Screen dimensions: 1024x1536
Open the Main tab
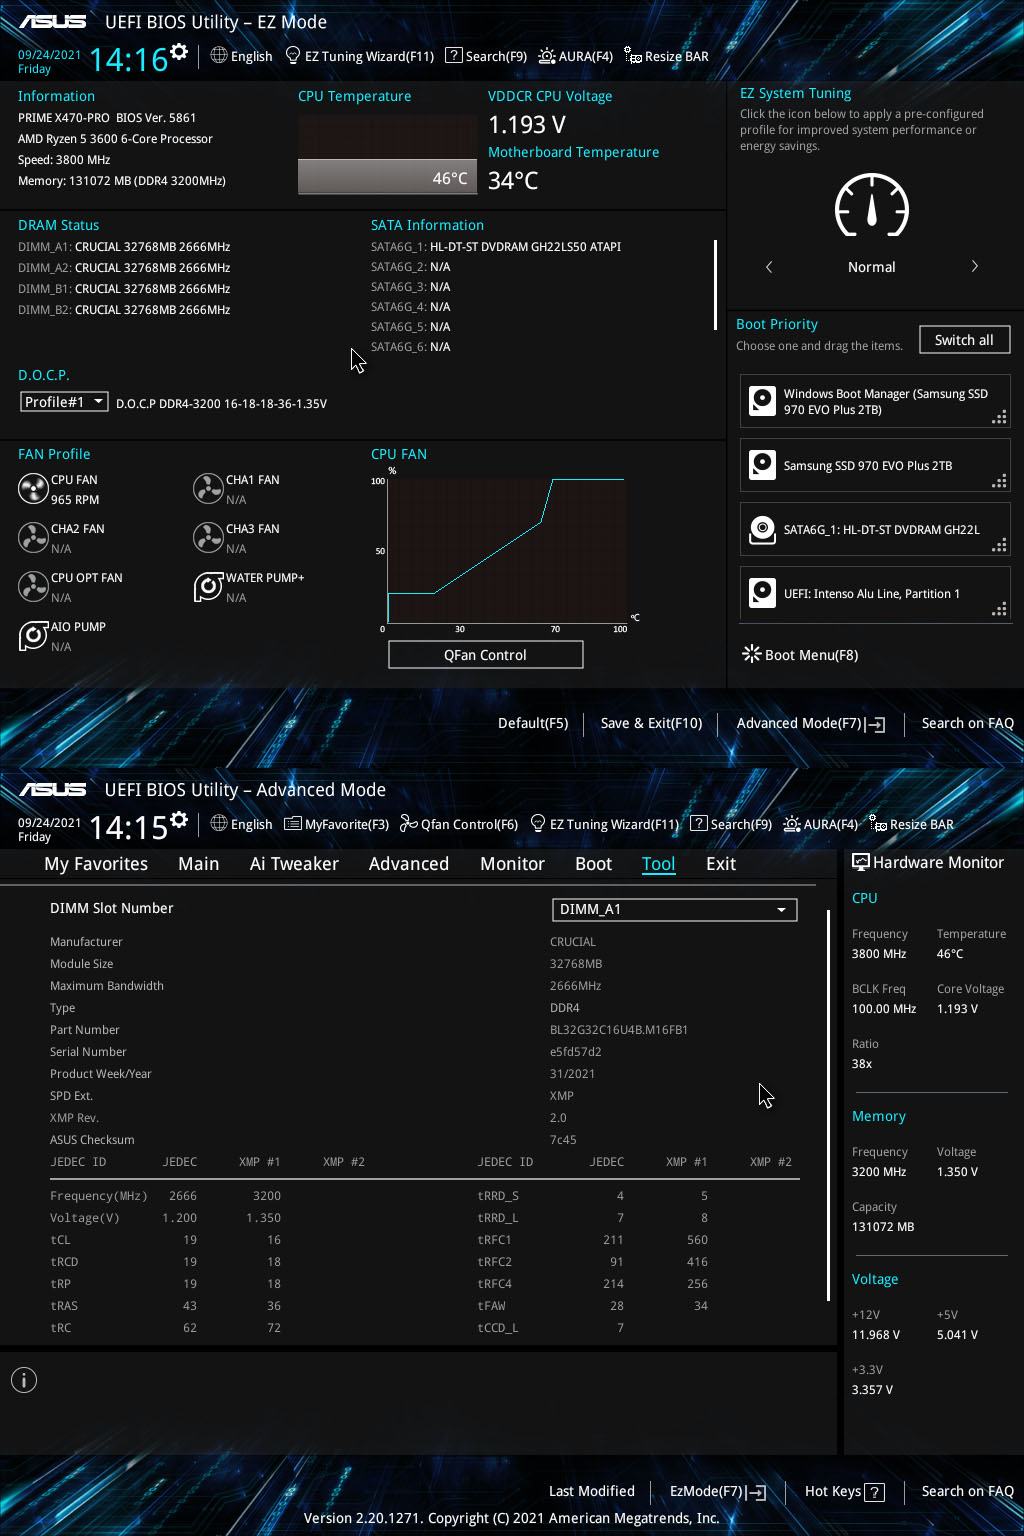click(198, 863)
